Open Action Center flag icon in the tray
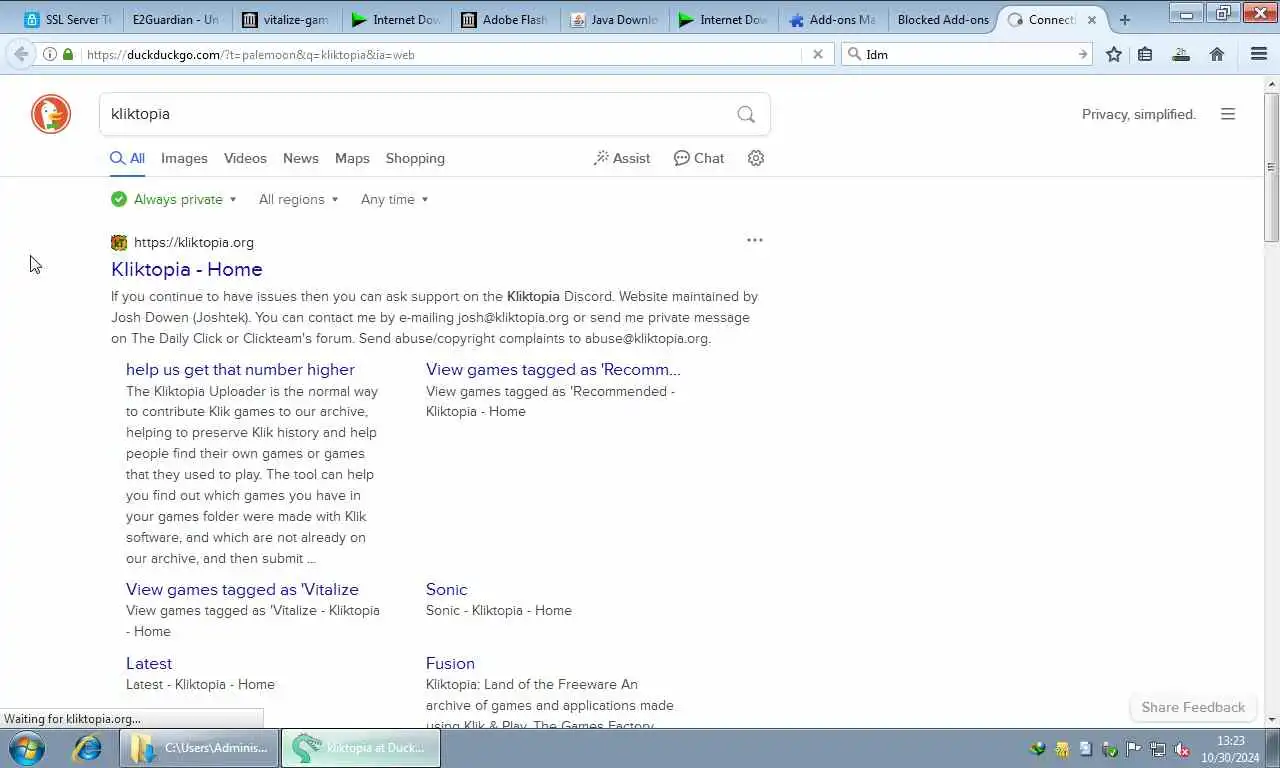 [1133, 749]
